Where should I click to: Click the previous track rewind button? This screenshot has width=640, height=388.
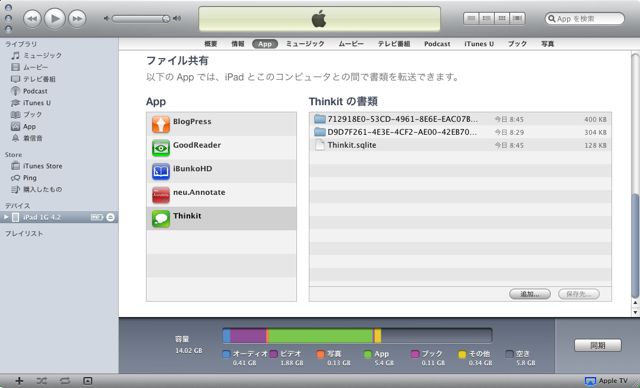[x=32, y=18]
